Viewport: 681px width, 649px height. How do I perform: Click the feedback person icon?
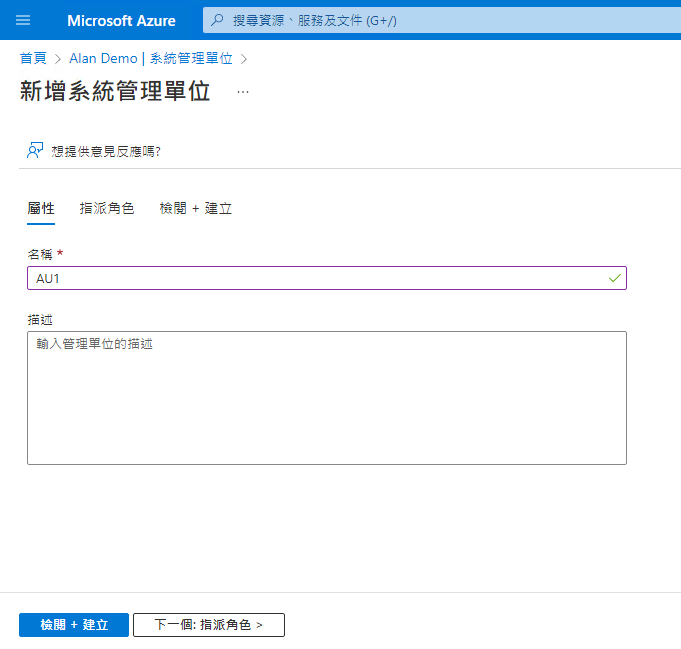pyautogui.click(x=35, y=150)
